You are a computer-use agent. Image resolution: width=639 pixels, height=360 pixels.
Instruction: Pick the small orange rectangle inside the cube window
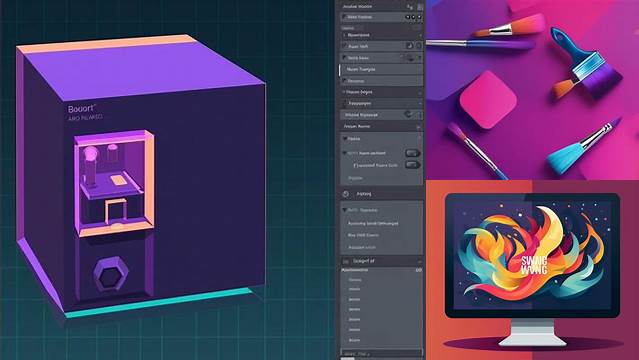(118, 180)
